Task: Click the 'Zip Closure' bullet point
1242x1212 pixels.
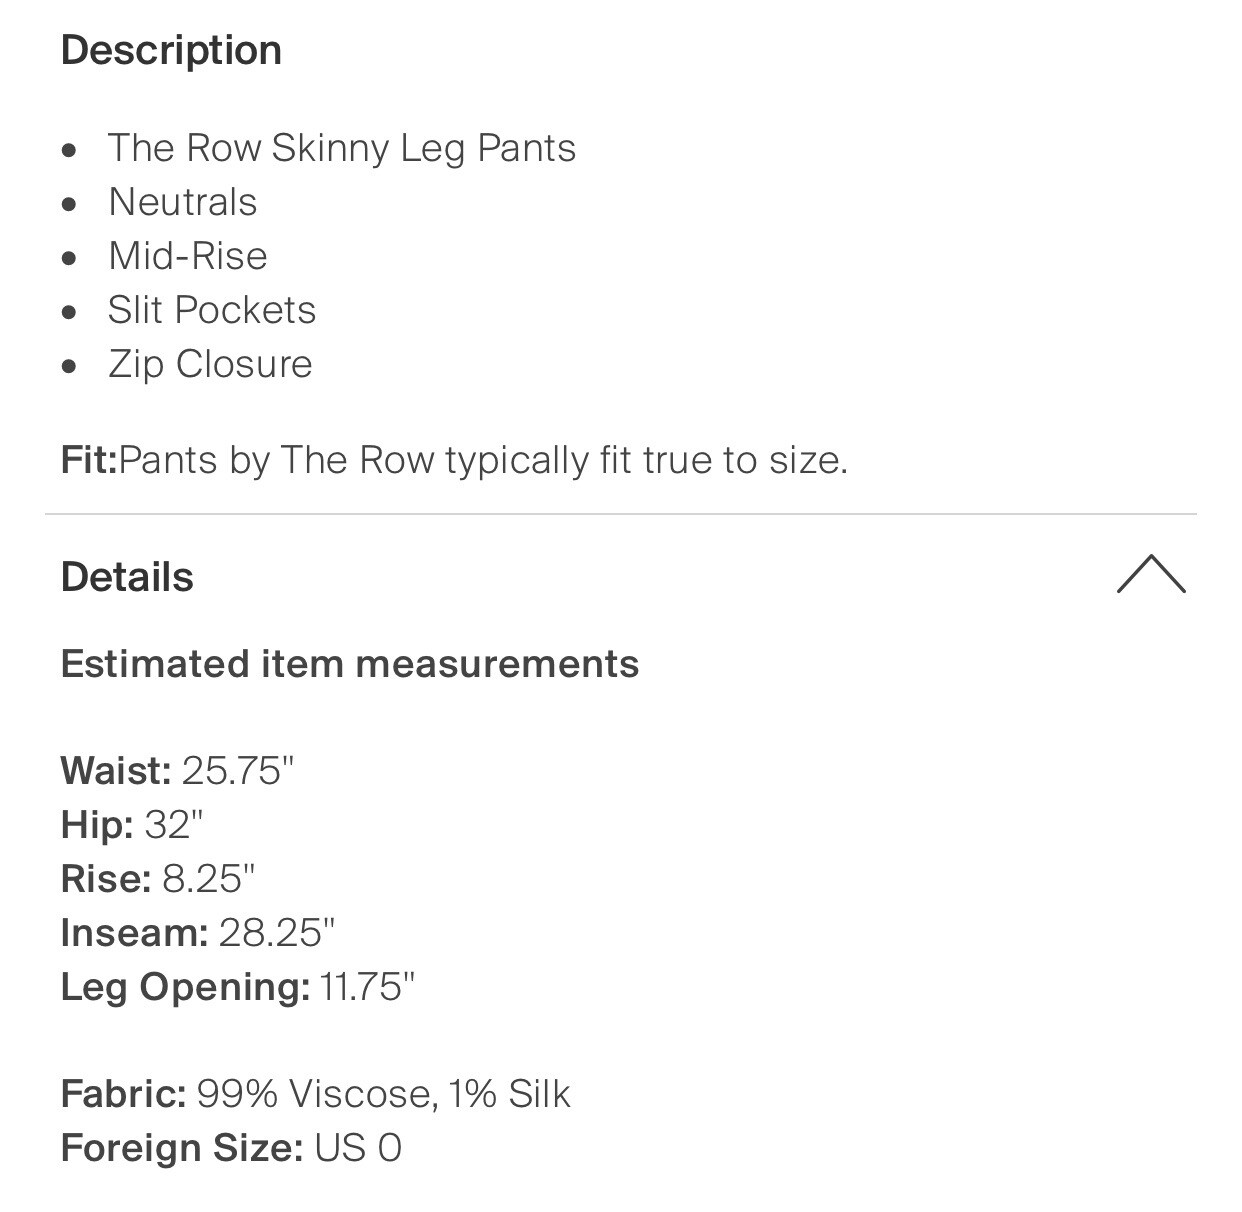Action: (x=210, y=364)
